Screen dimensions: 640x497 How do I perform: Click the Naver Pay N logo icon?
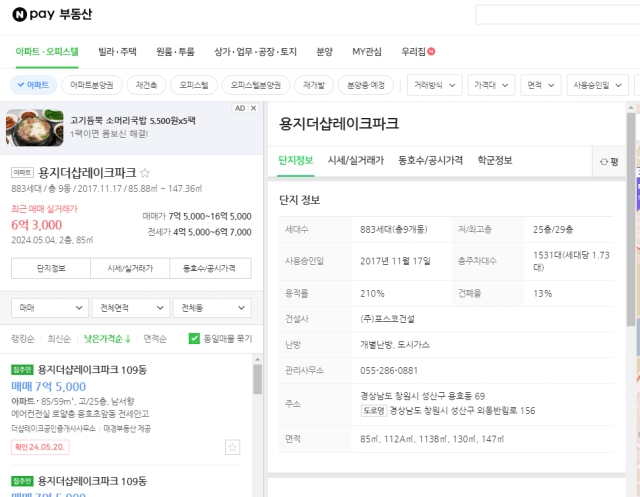click(20, 15)
